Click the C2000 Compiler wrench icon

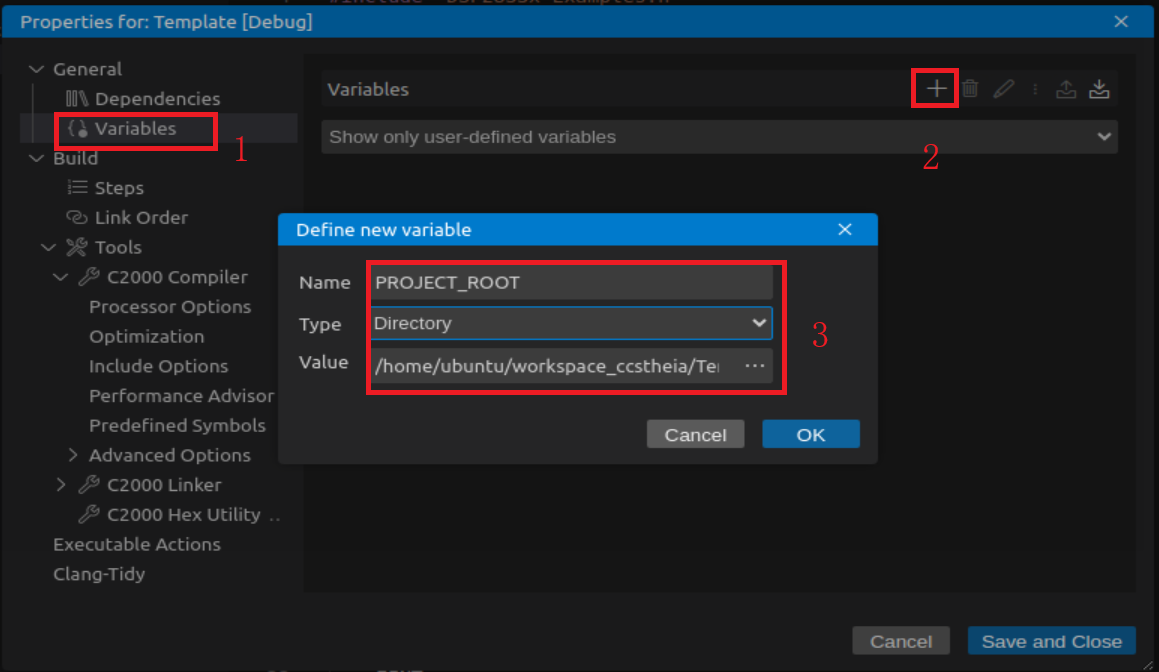coord(89,277)
